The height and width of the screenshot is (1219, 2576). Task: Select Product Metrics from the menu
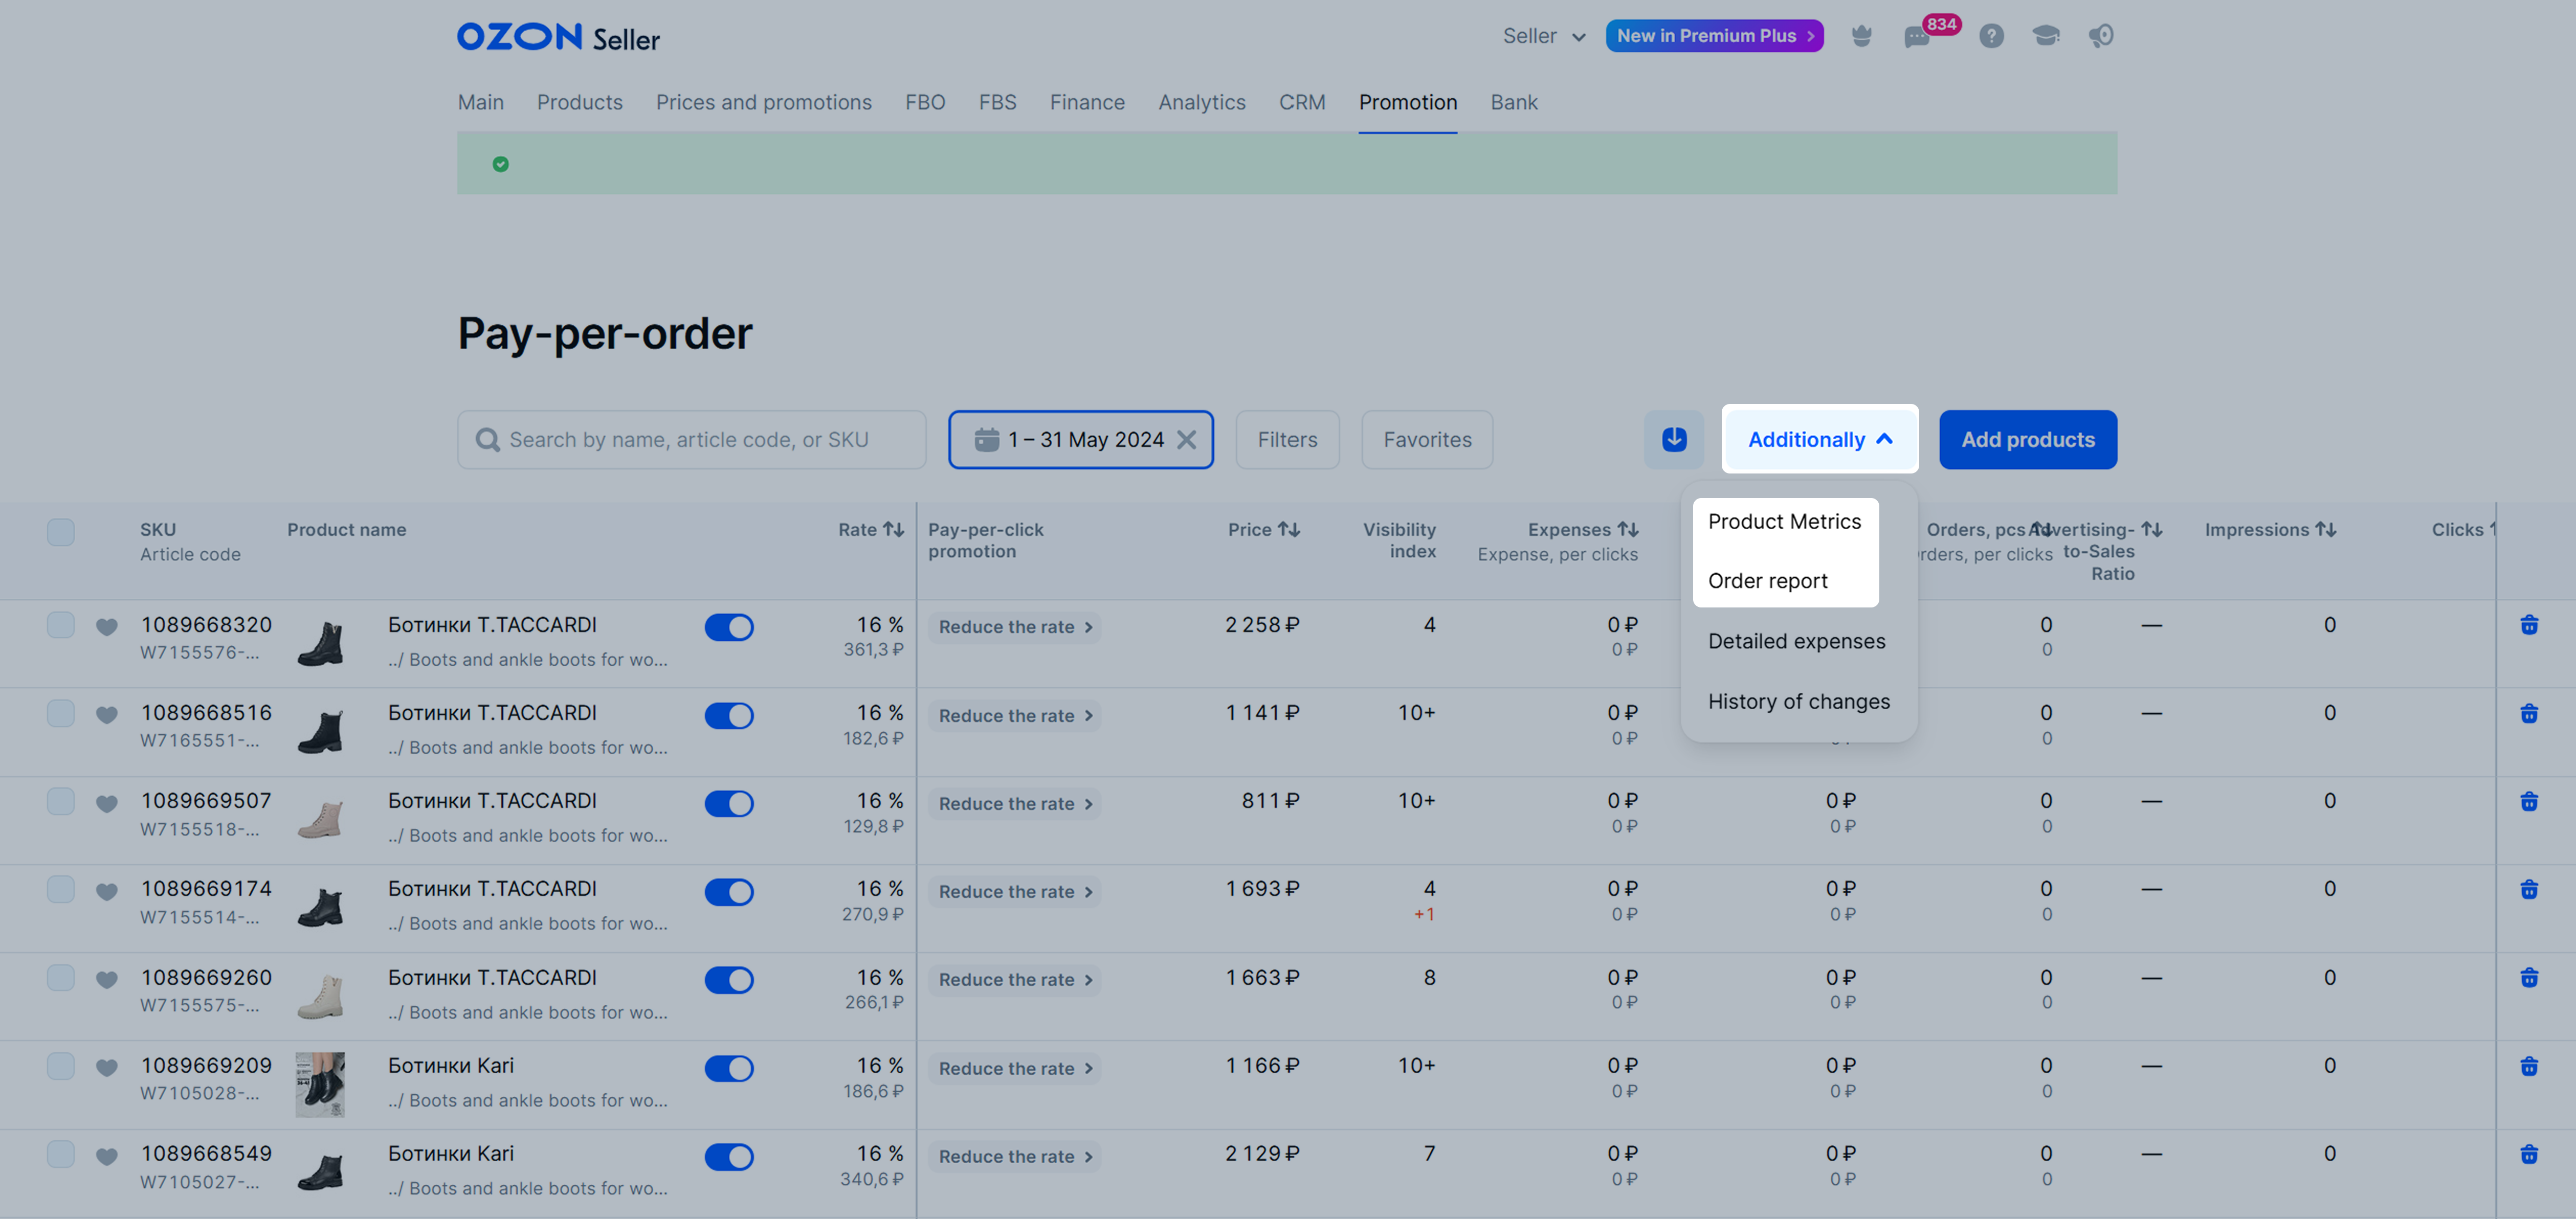(1784, 521)
